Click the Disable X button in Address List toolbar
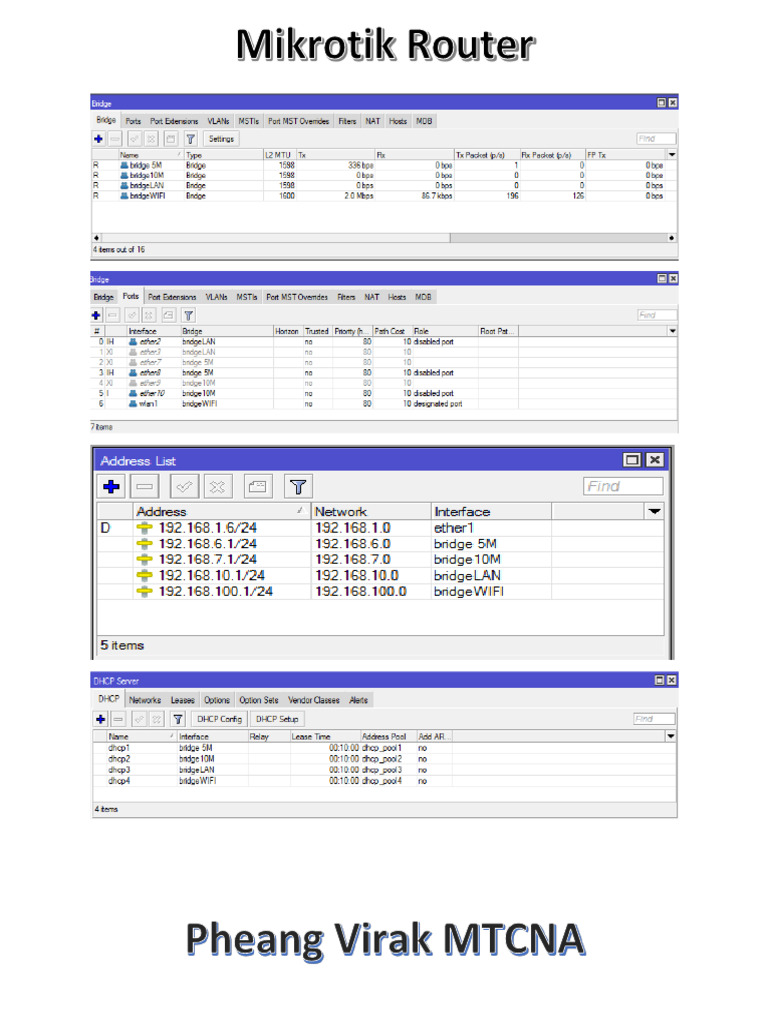This screenshot has height=1024, width=768. coord(219,487)
